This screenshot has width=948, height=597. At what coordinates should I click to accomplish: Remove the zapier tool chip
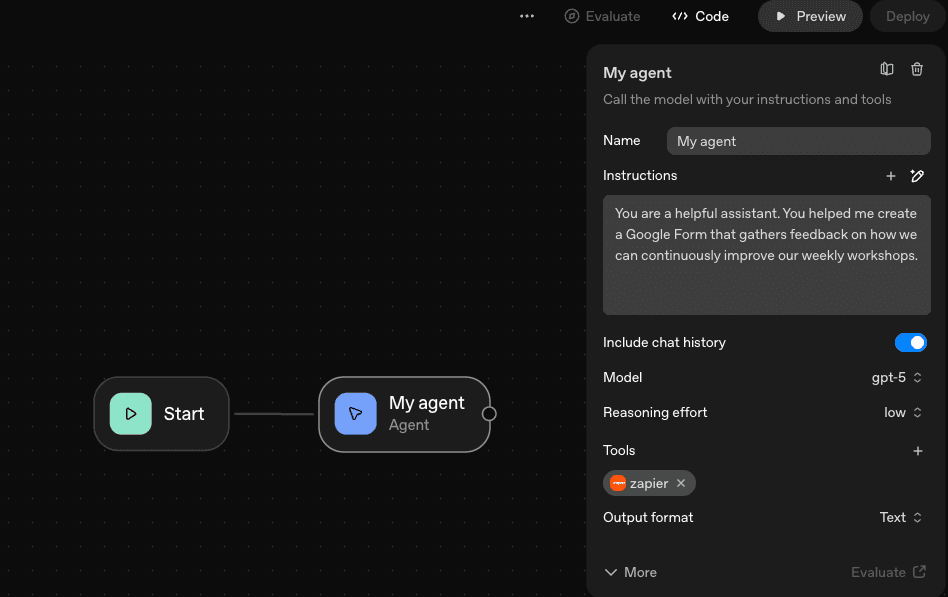pos(681,483)
